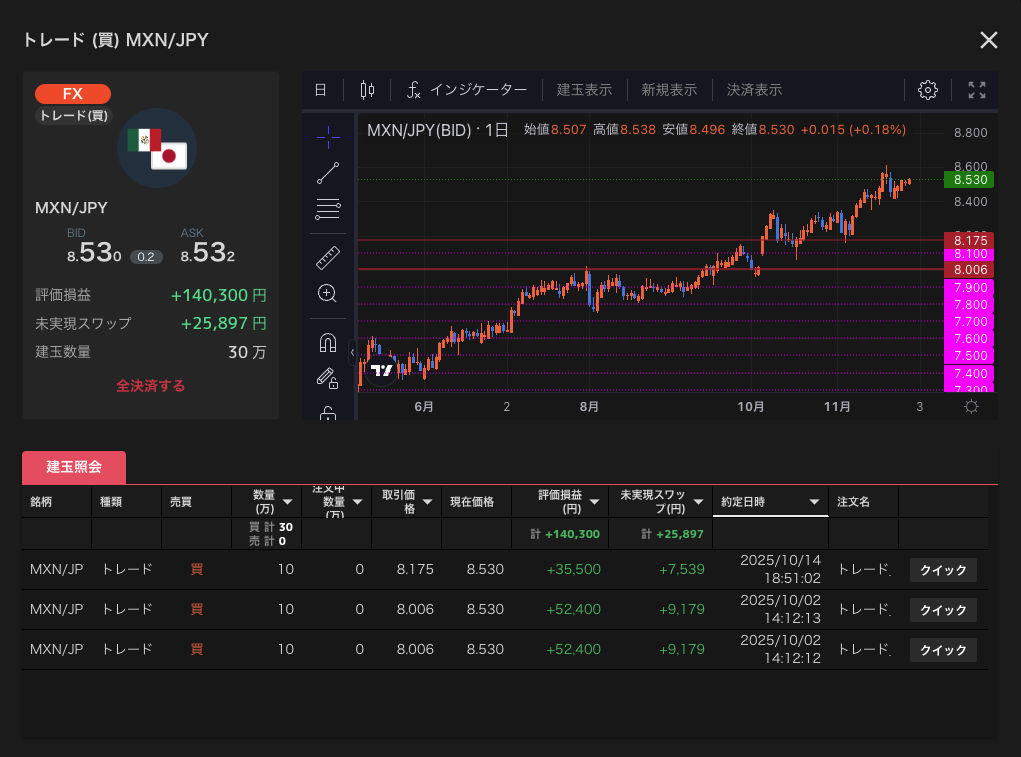Switch to the 建玉照会 tab
The image size is (1021, 757).
[x=74, y=467]
